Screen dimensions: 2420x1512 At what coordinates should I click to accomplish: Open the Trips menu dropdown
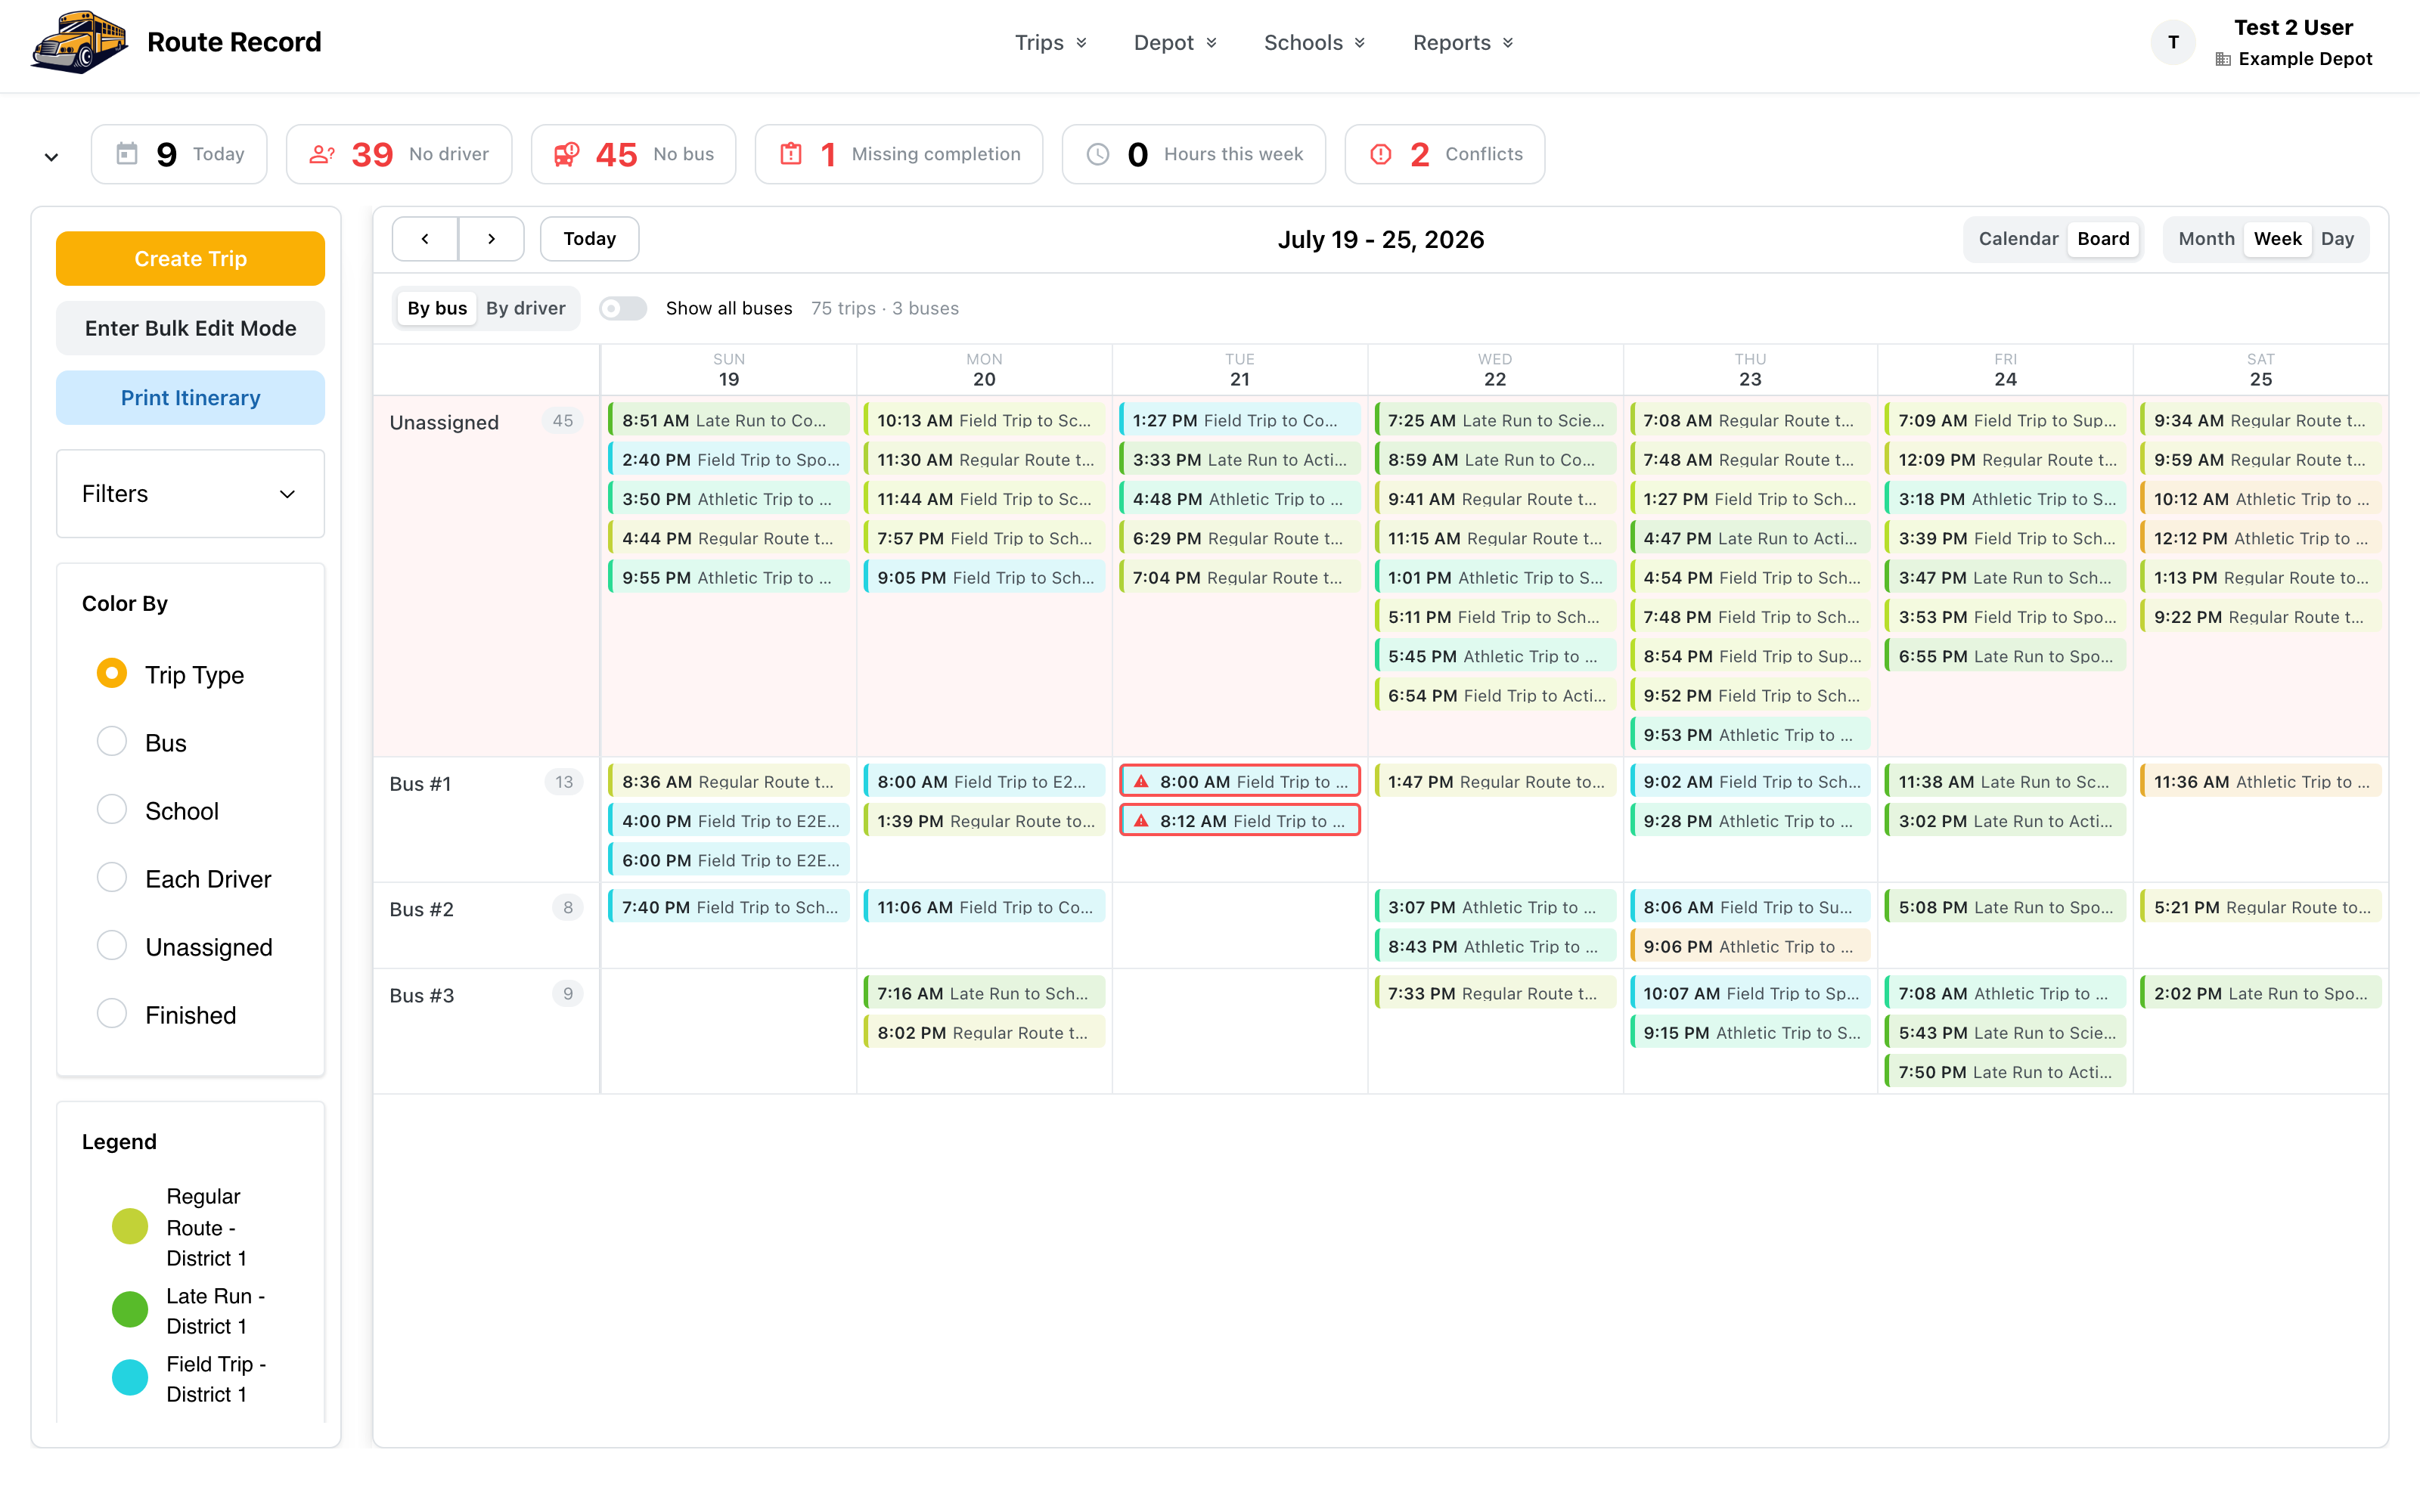[x=1050, y=42]
